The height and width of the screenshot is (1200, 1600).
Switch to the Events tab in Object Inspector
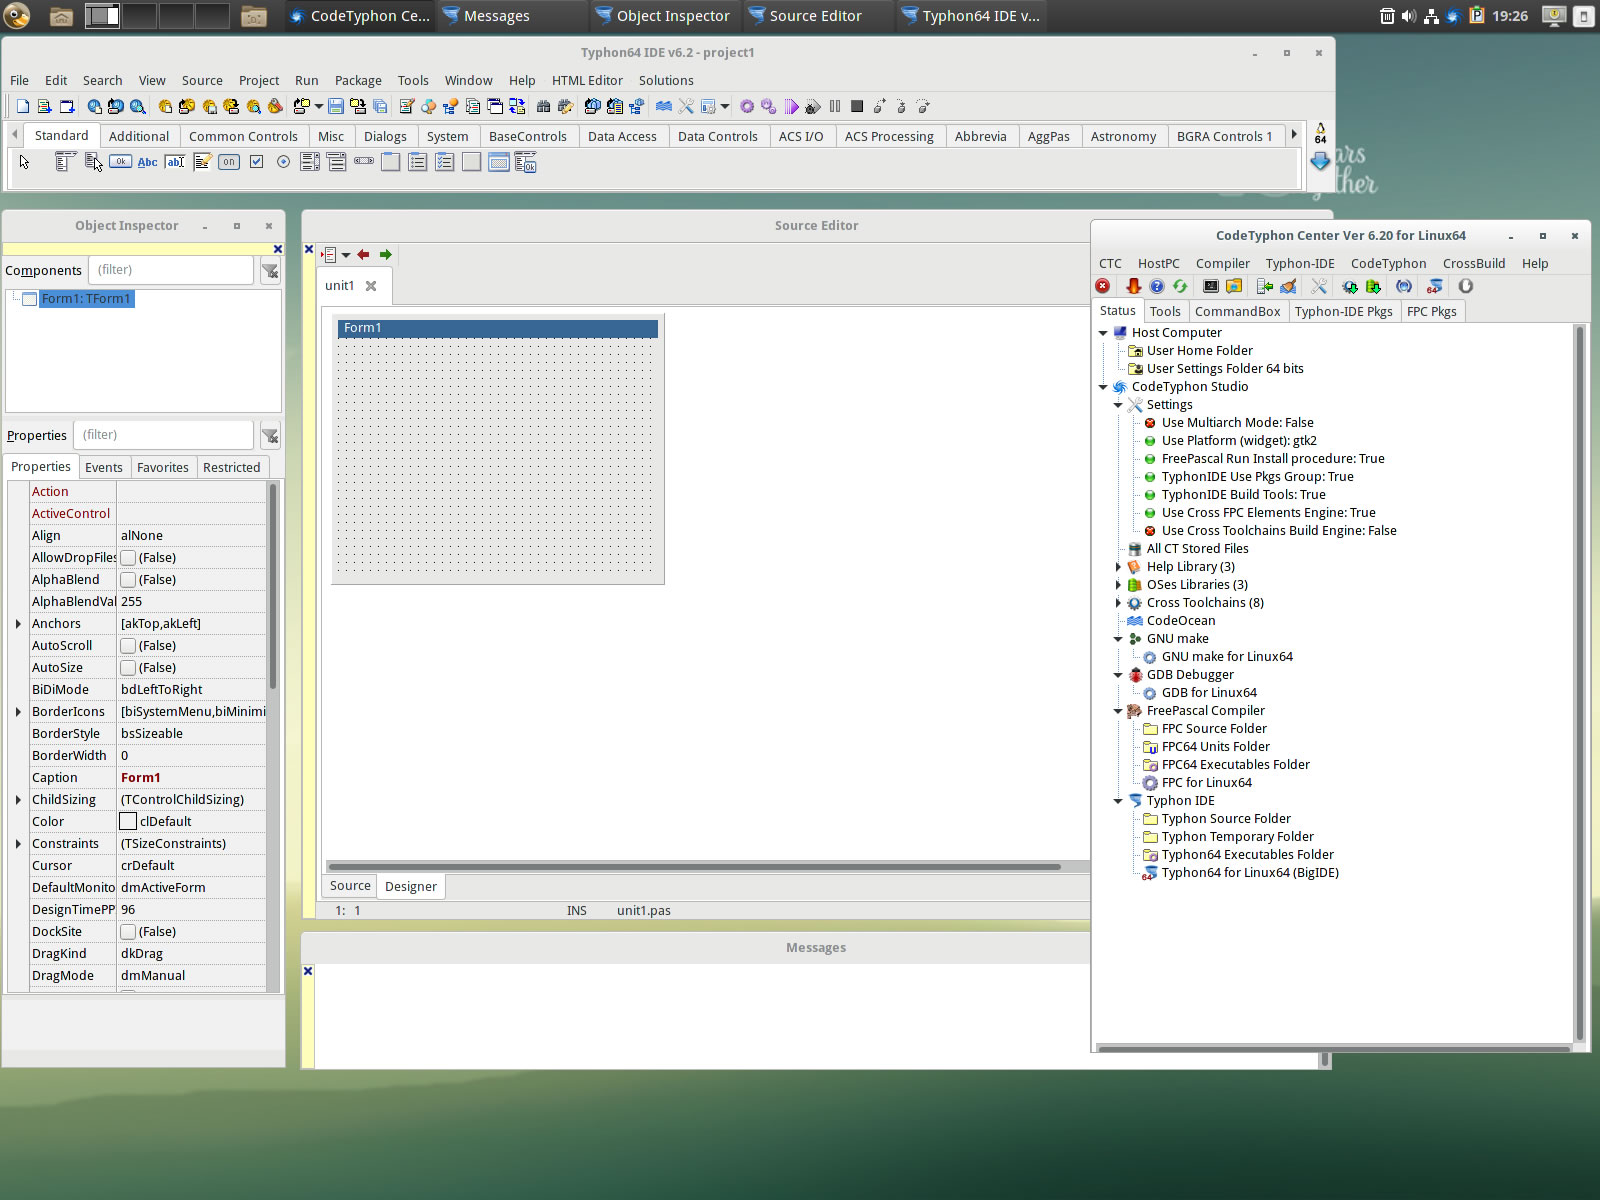104,467
